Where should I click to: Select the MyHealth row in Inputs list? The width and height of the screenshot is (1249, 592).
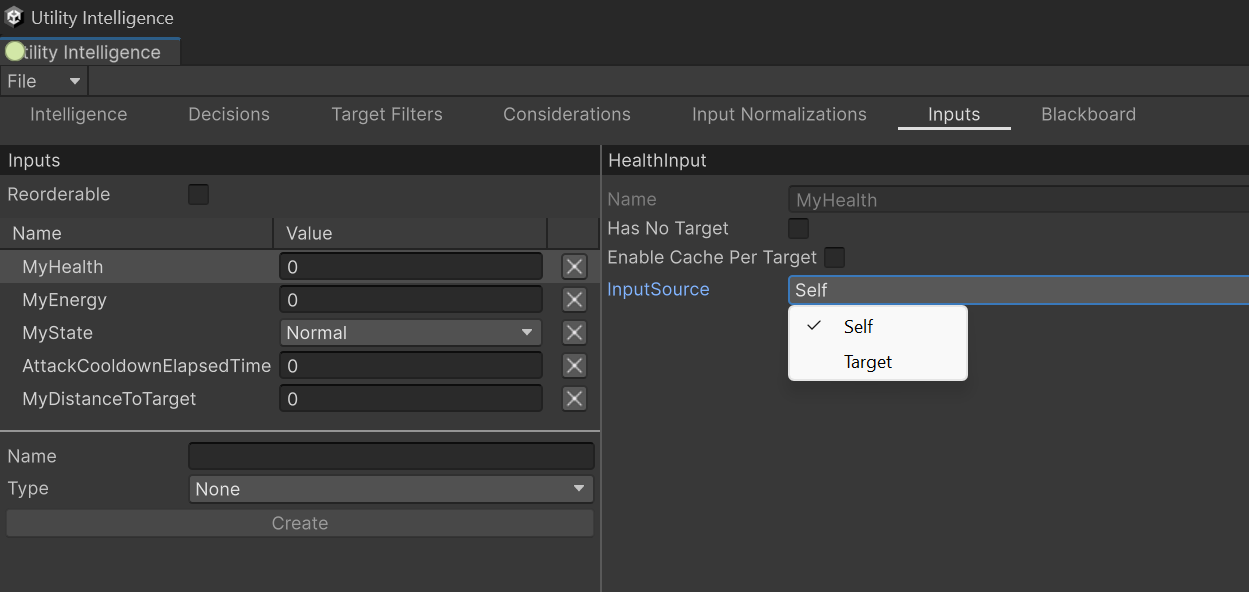(300, 267)
